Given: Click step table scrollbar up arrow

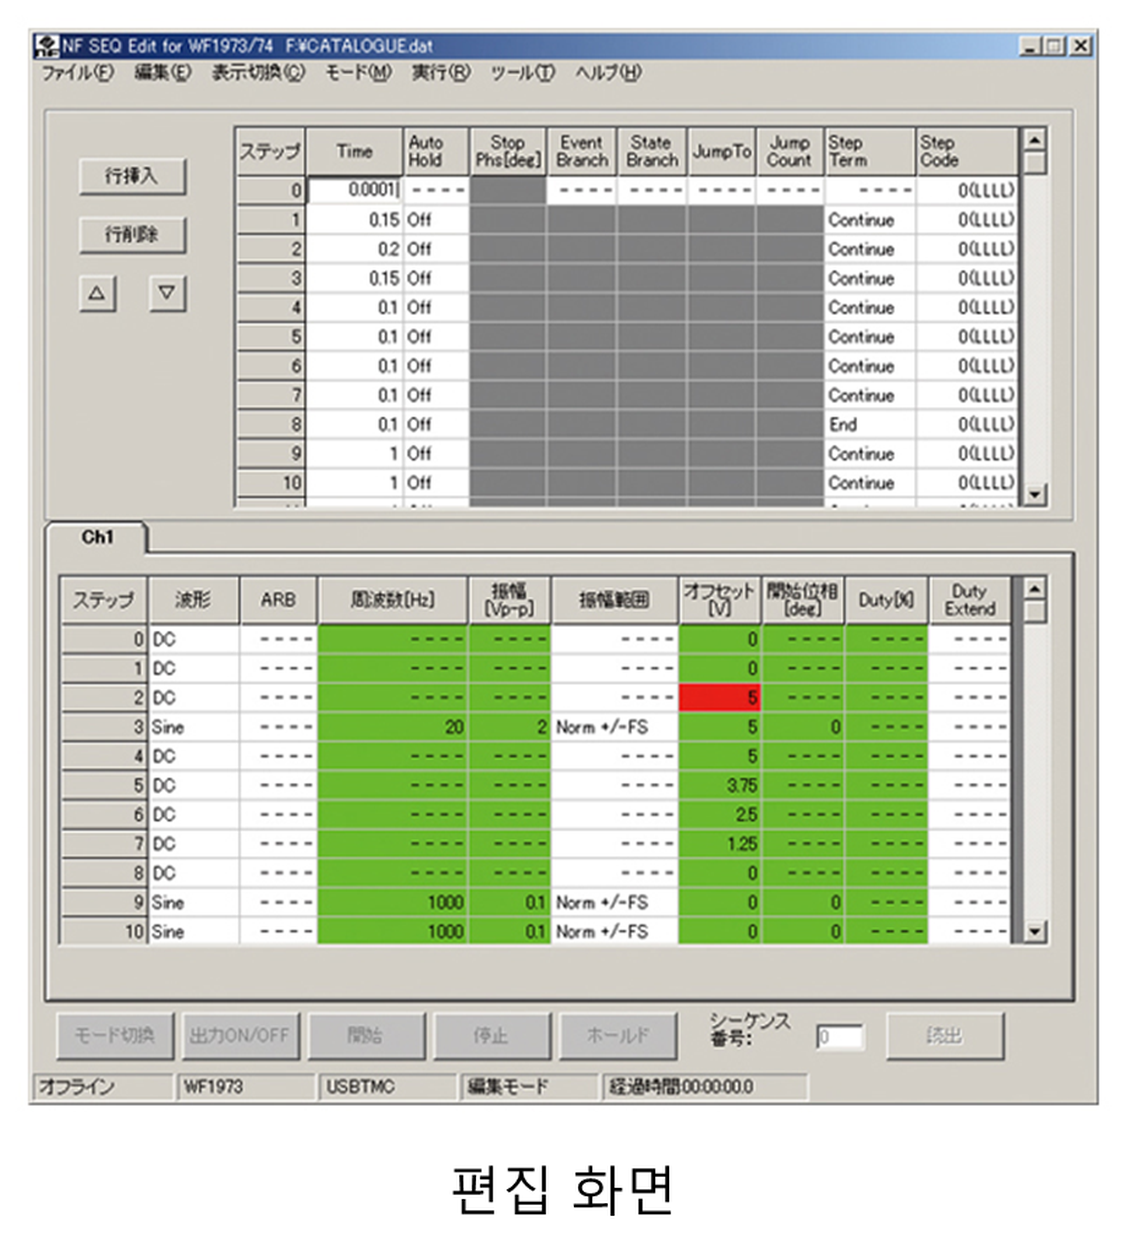Looking at the screenshot, I should (1035, 139).
